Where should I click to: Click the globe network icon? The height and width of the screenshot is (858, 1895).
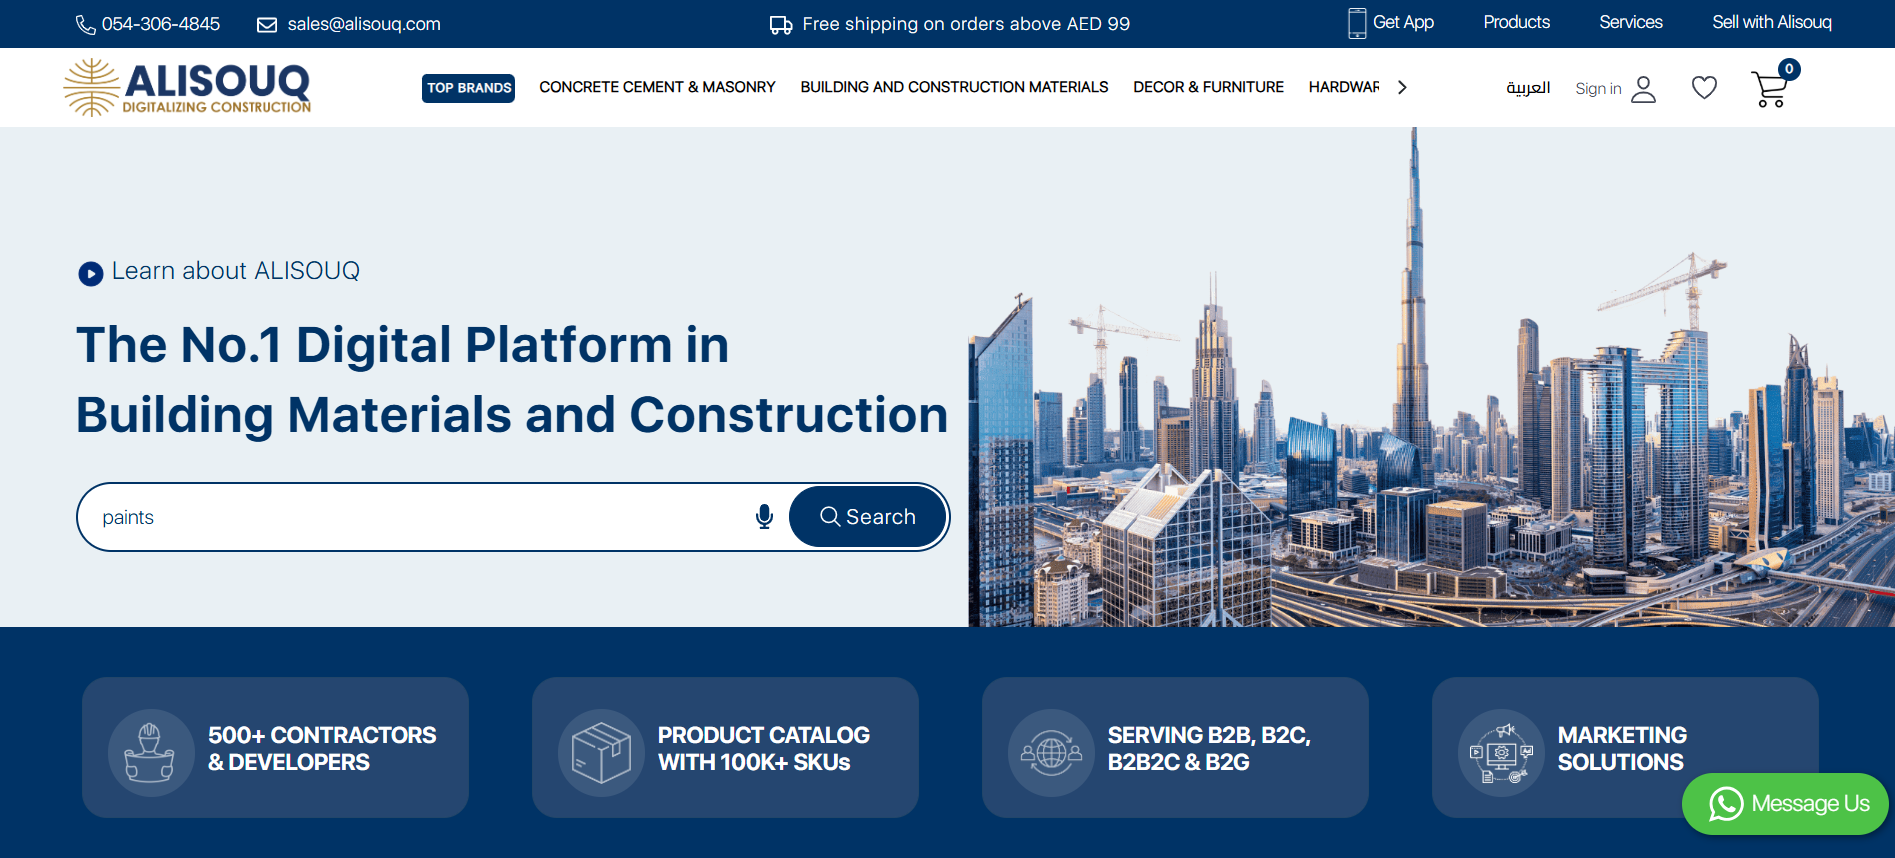click(1051, 753)
